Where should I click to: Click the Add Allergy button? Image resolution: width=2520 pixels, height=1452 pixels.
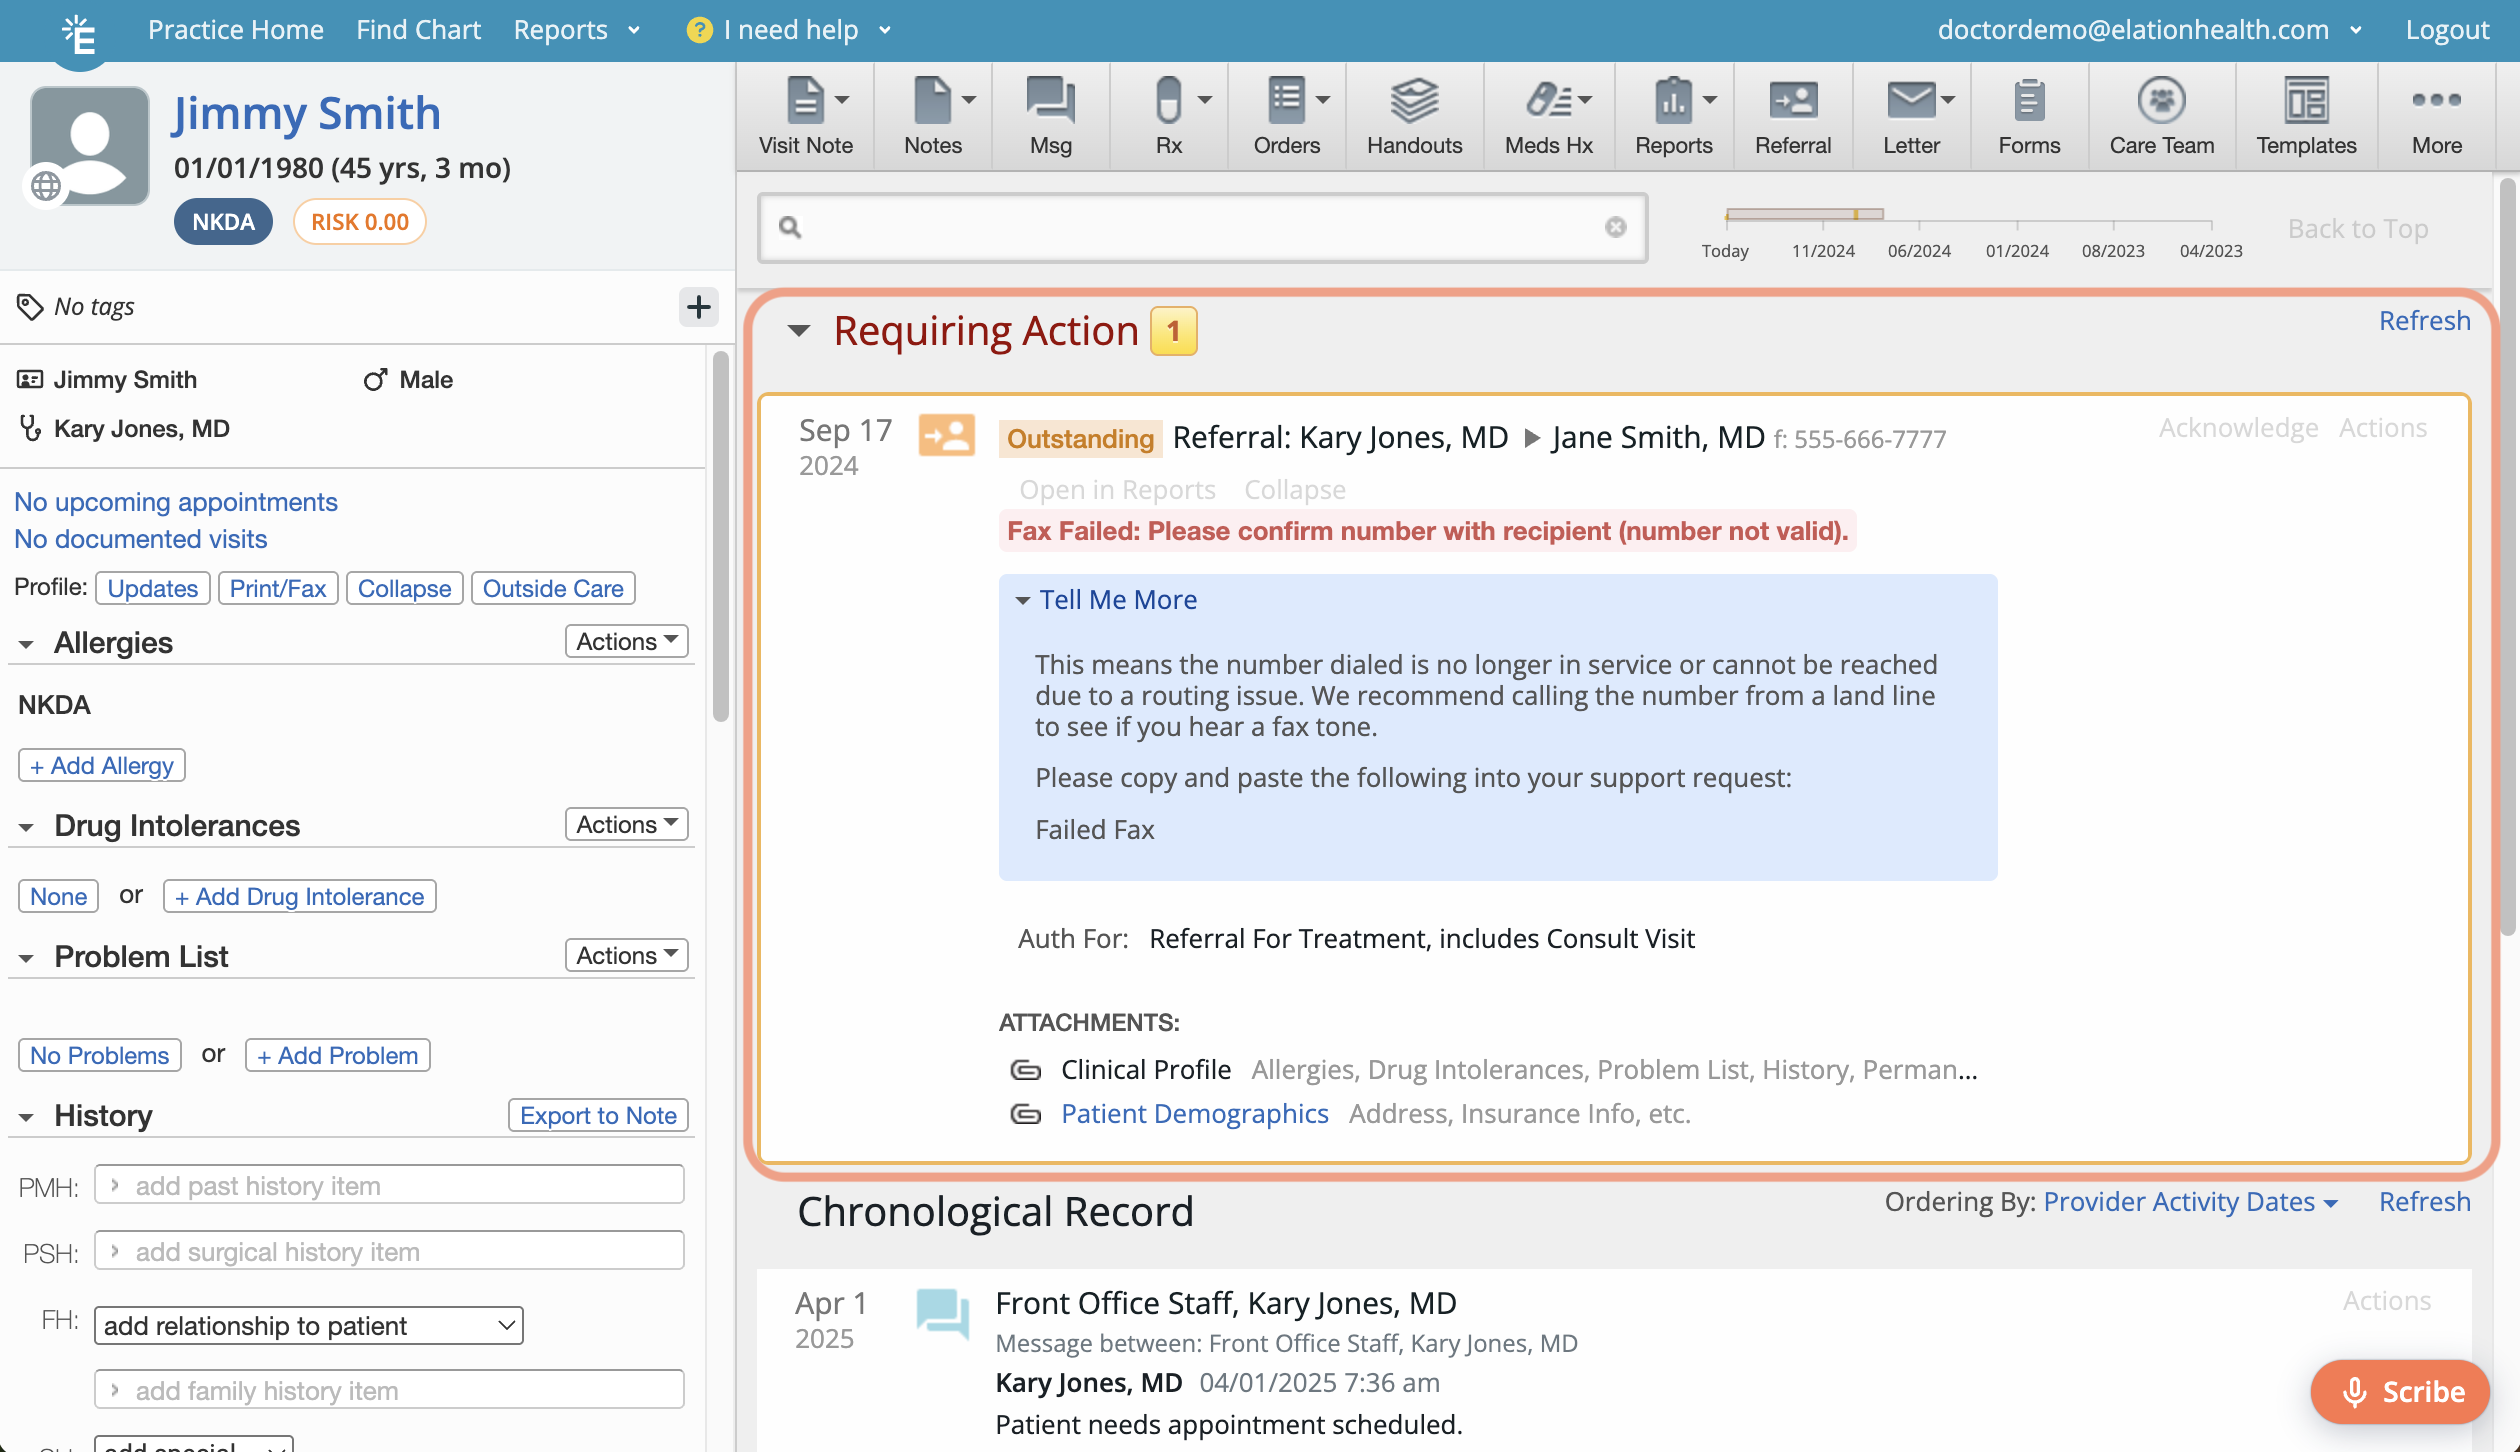coord(100,764)
